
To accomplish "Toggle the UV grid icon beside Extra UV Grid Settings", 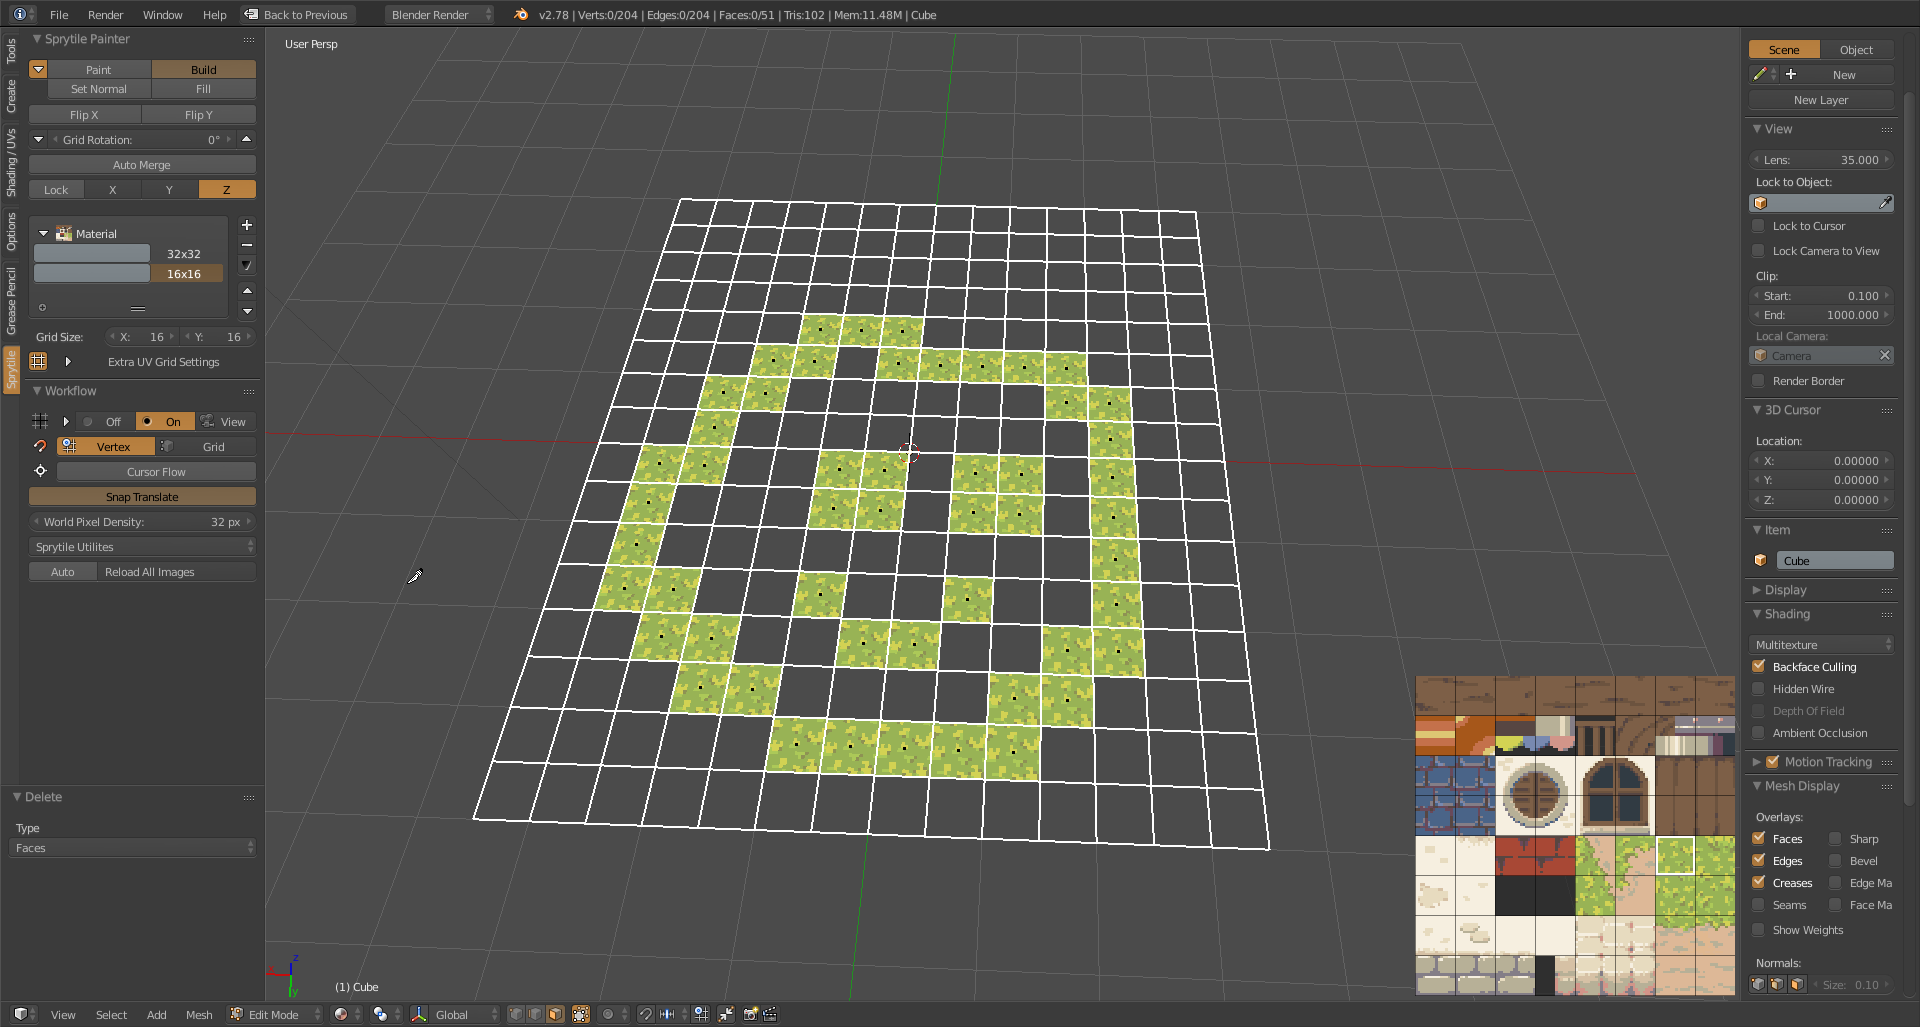I will click(x=38, y=361).
